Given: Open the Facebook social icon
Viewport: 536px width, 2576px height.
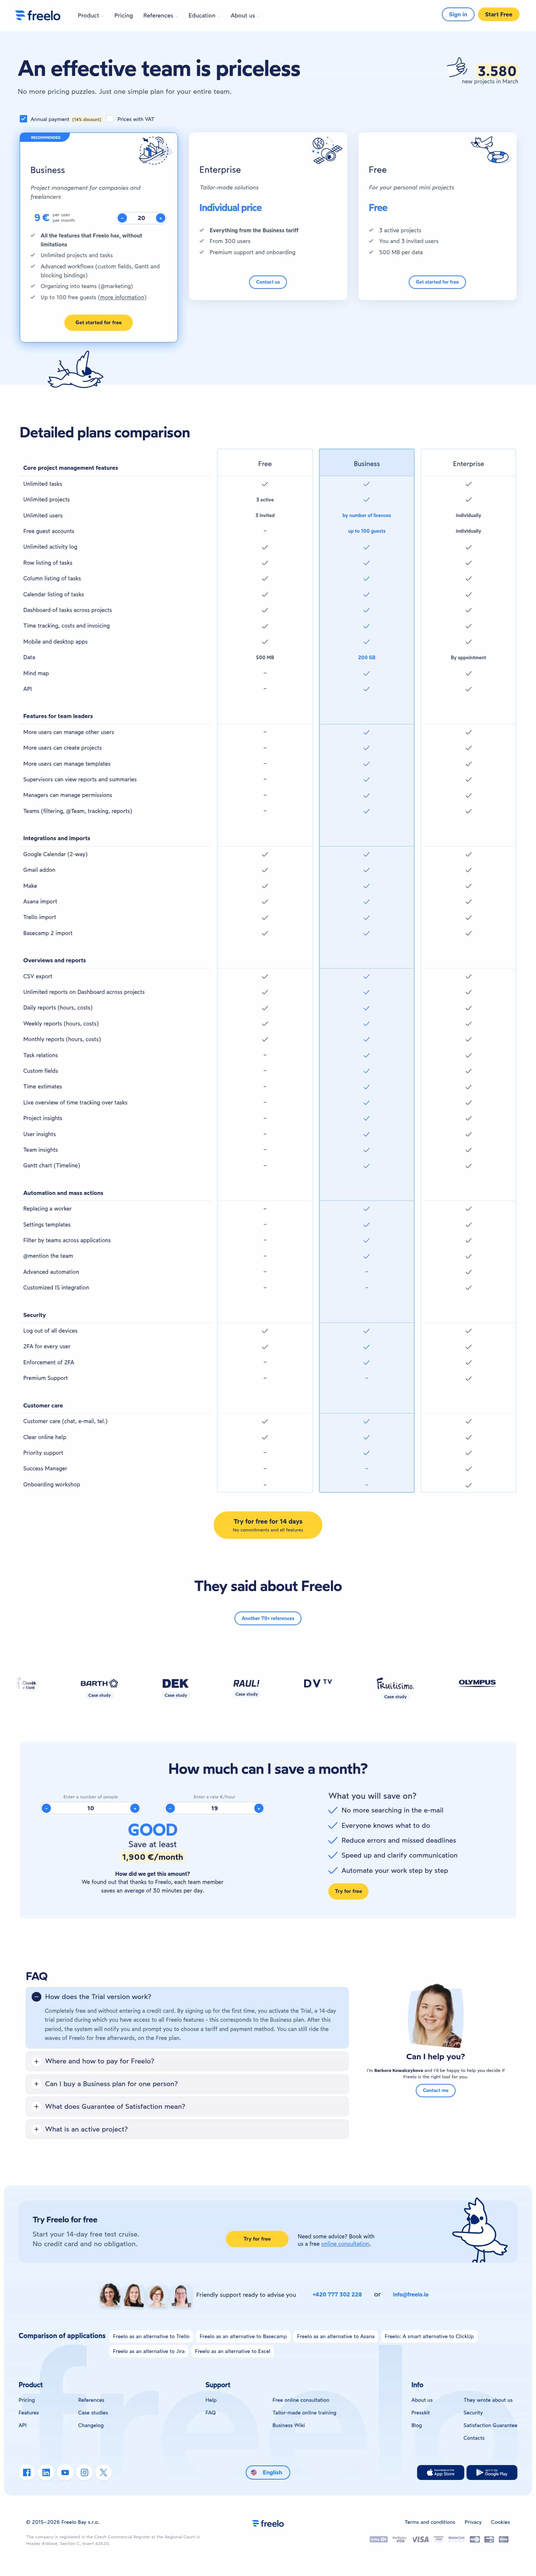Looking at the screenshot, I should click(x=27, y=2472).
